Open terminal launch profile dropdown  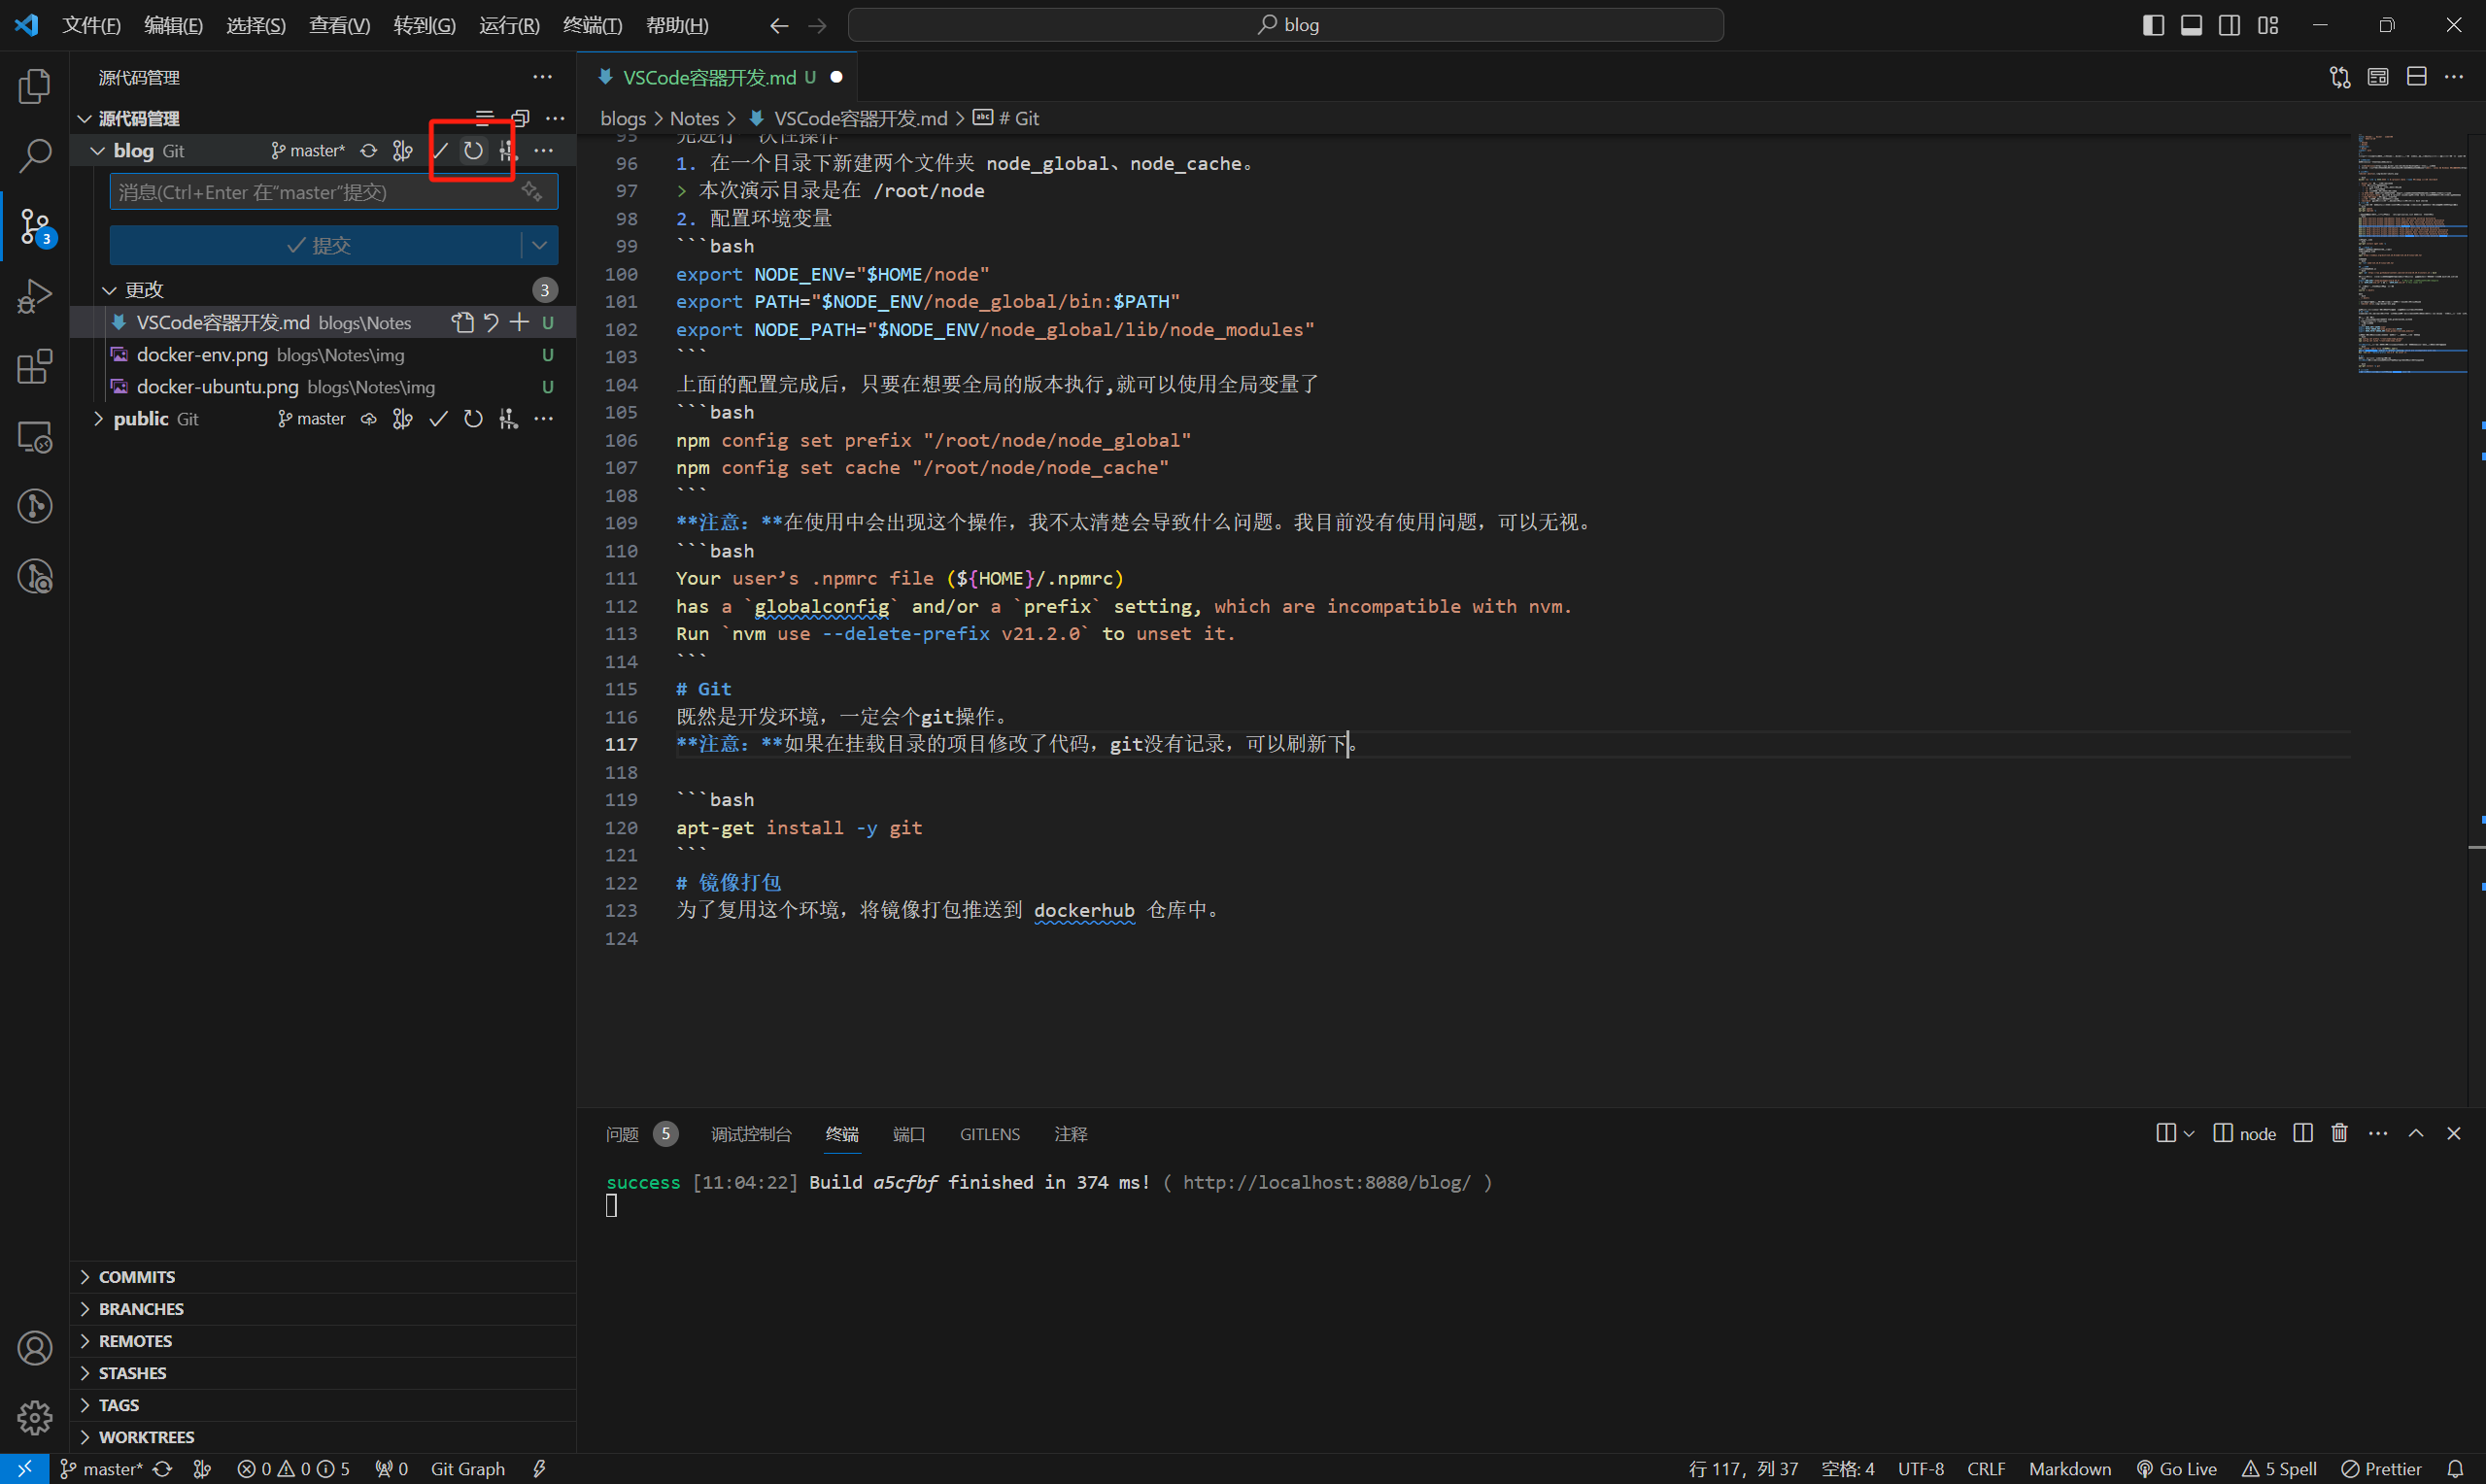click(x=2189, y=1133)
